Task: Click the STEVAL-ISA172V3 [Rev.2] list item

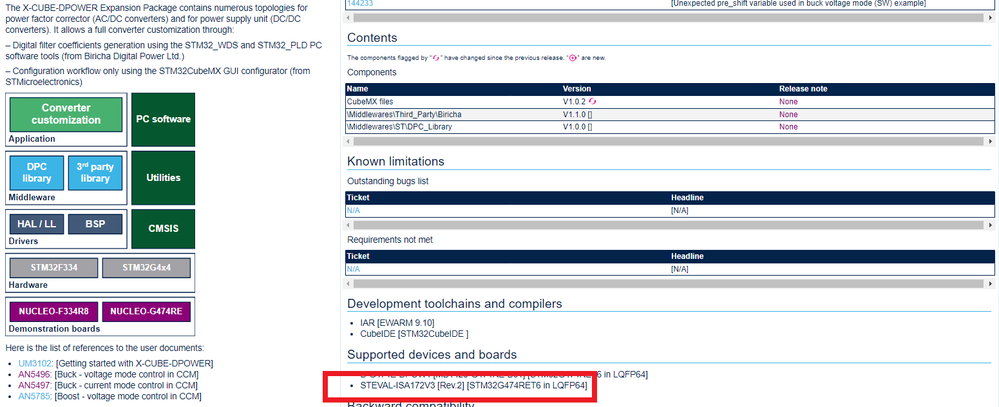Action: (x=473, y=386)
